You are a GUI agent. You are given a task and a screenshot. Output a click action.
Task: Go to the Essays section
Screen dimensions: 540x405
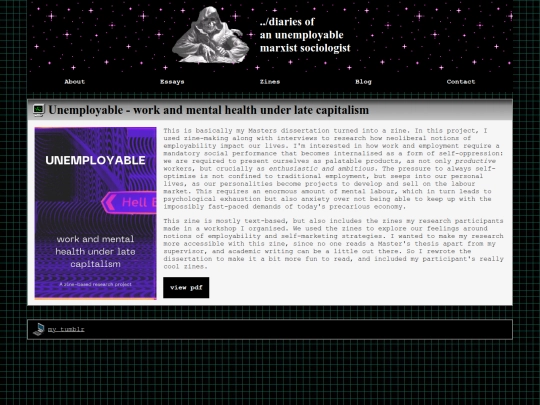tap(172, 82)
